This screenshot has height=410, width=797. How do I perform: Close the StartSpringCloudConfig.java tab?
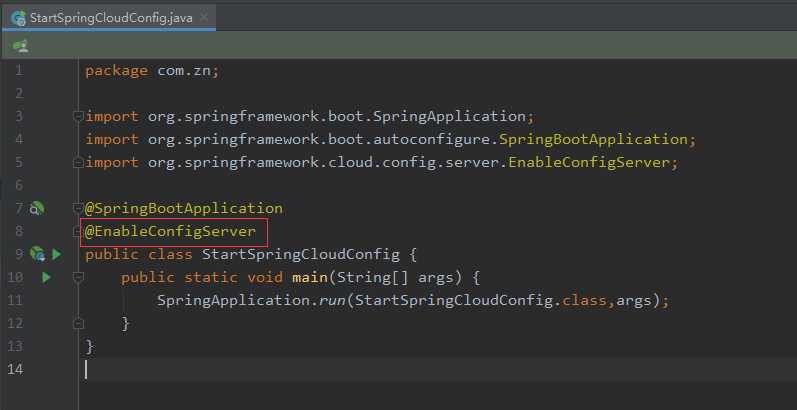(203, 19)
